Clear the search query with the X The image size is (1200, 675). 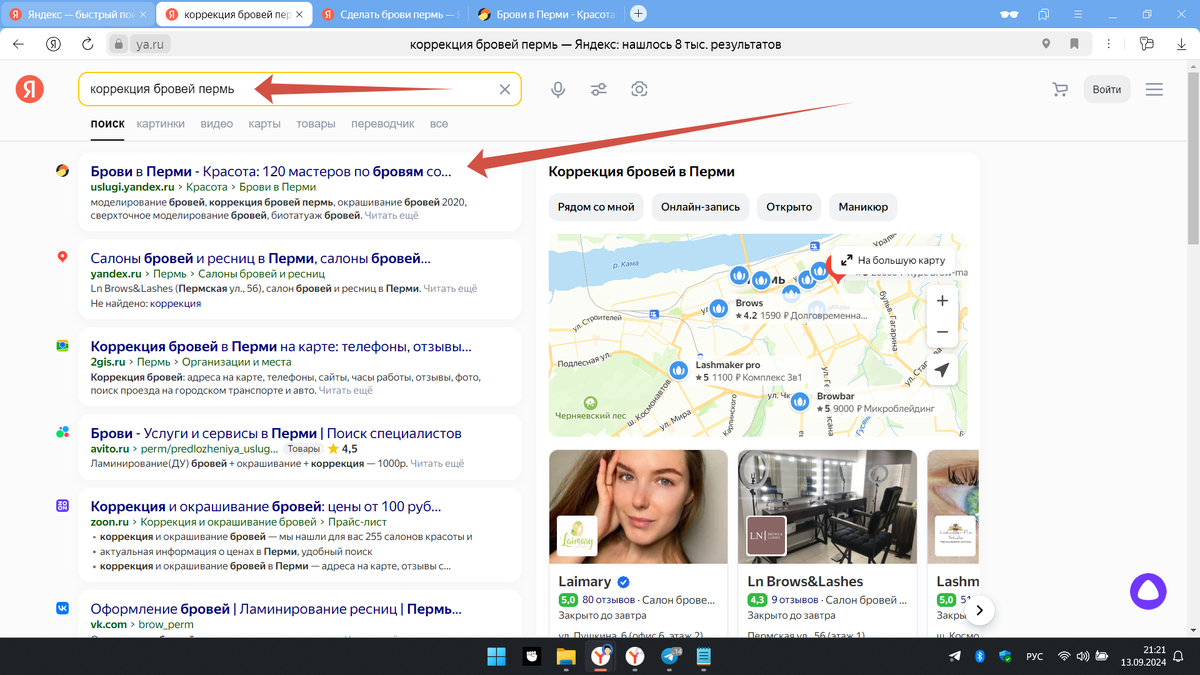click(x=505, y=89)
